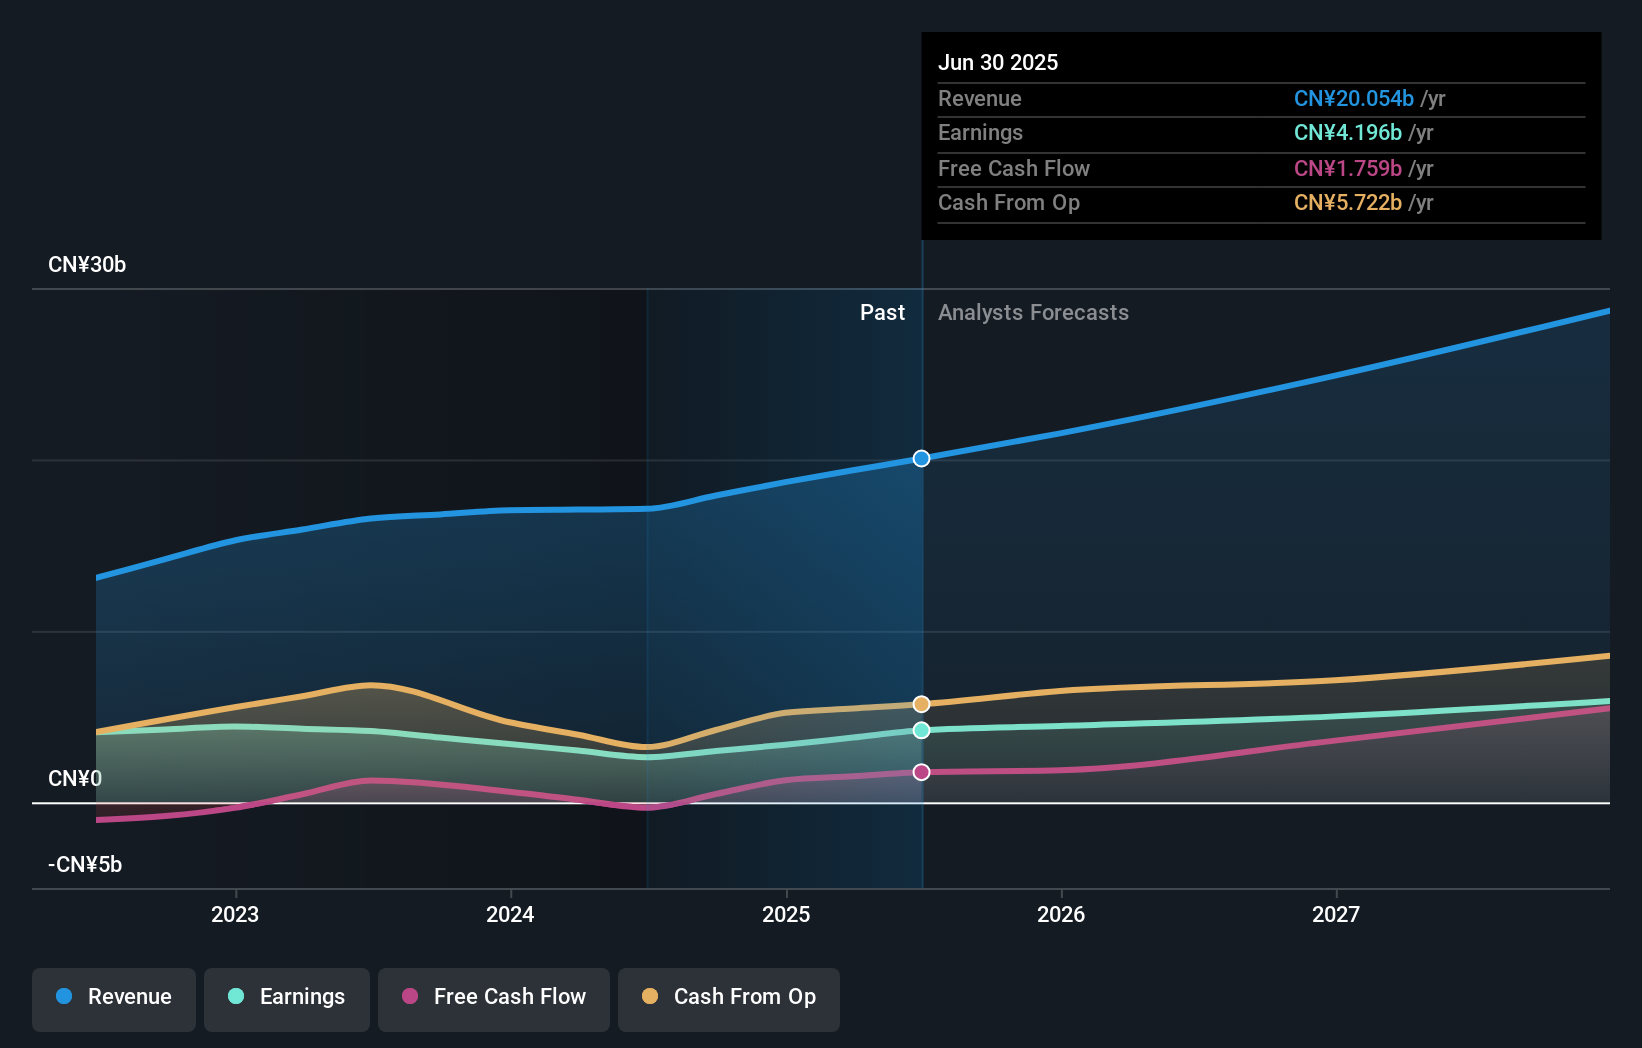The height and width of the screenshot is (1048, 1642).
Task: Switch to the Past section
Action: click(882, 312)
